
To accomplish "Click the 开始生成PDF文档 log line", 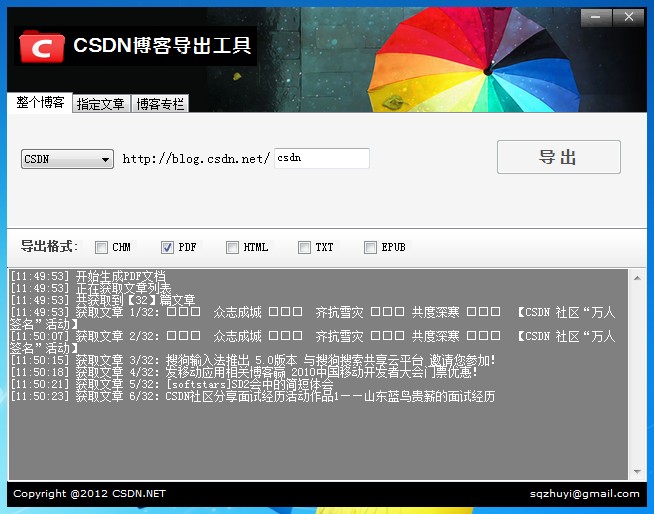I will 120,276.
